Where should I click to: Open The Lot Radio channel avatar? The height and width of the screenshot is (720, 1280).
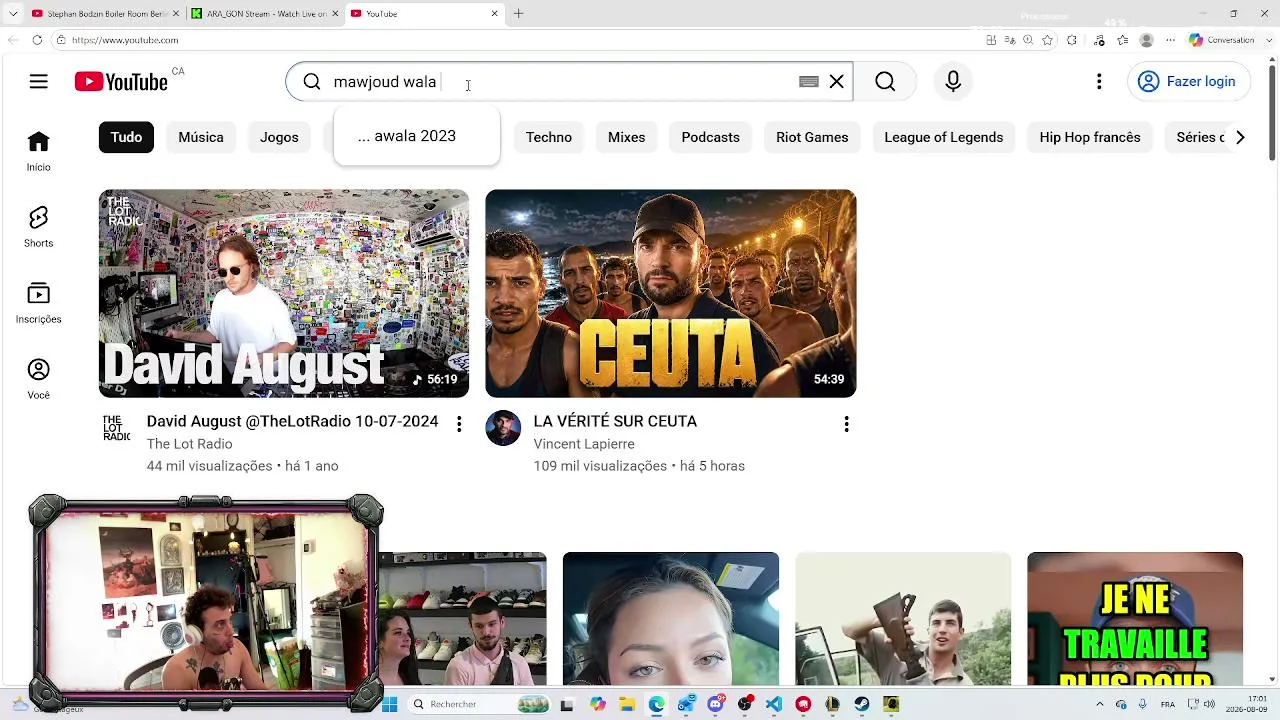117,428
